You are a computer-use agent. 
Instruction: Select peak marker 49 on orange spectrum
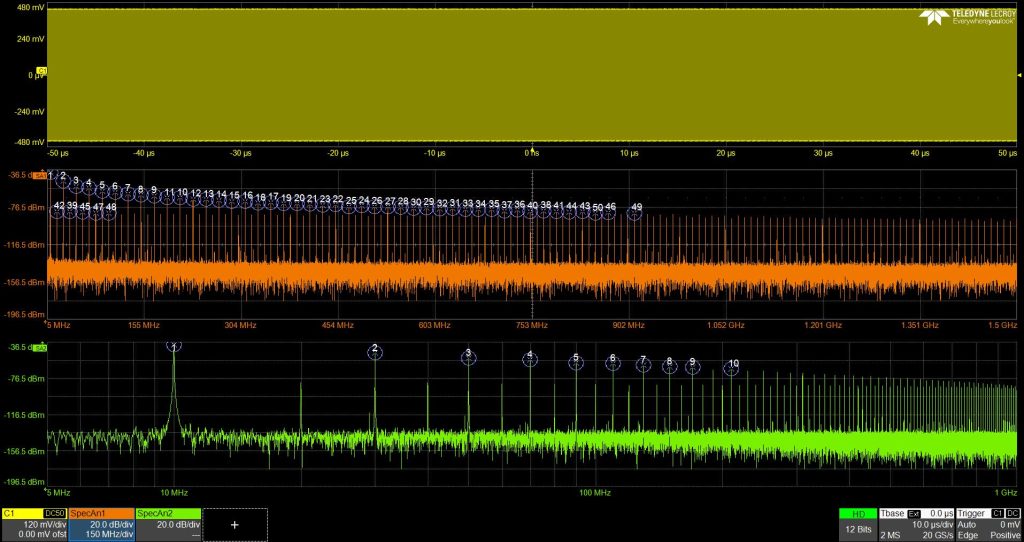pyautogui.click(x=635, y=209)
